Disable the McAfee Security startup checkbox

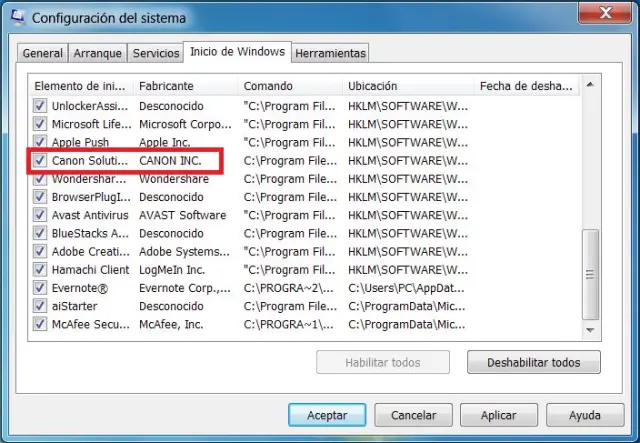click(x=40, y=324)
